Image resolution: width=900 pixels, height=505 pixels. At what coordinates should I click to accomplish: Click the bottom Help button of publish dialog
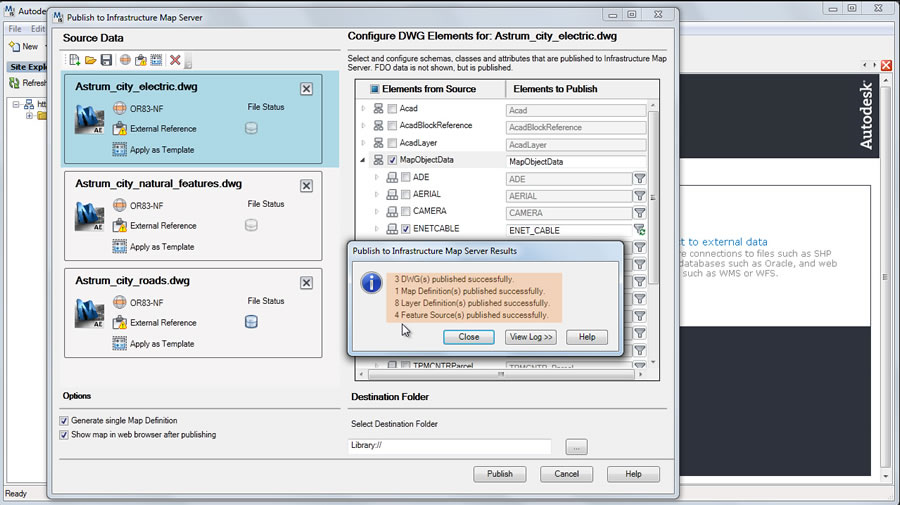click(633, 474)
